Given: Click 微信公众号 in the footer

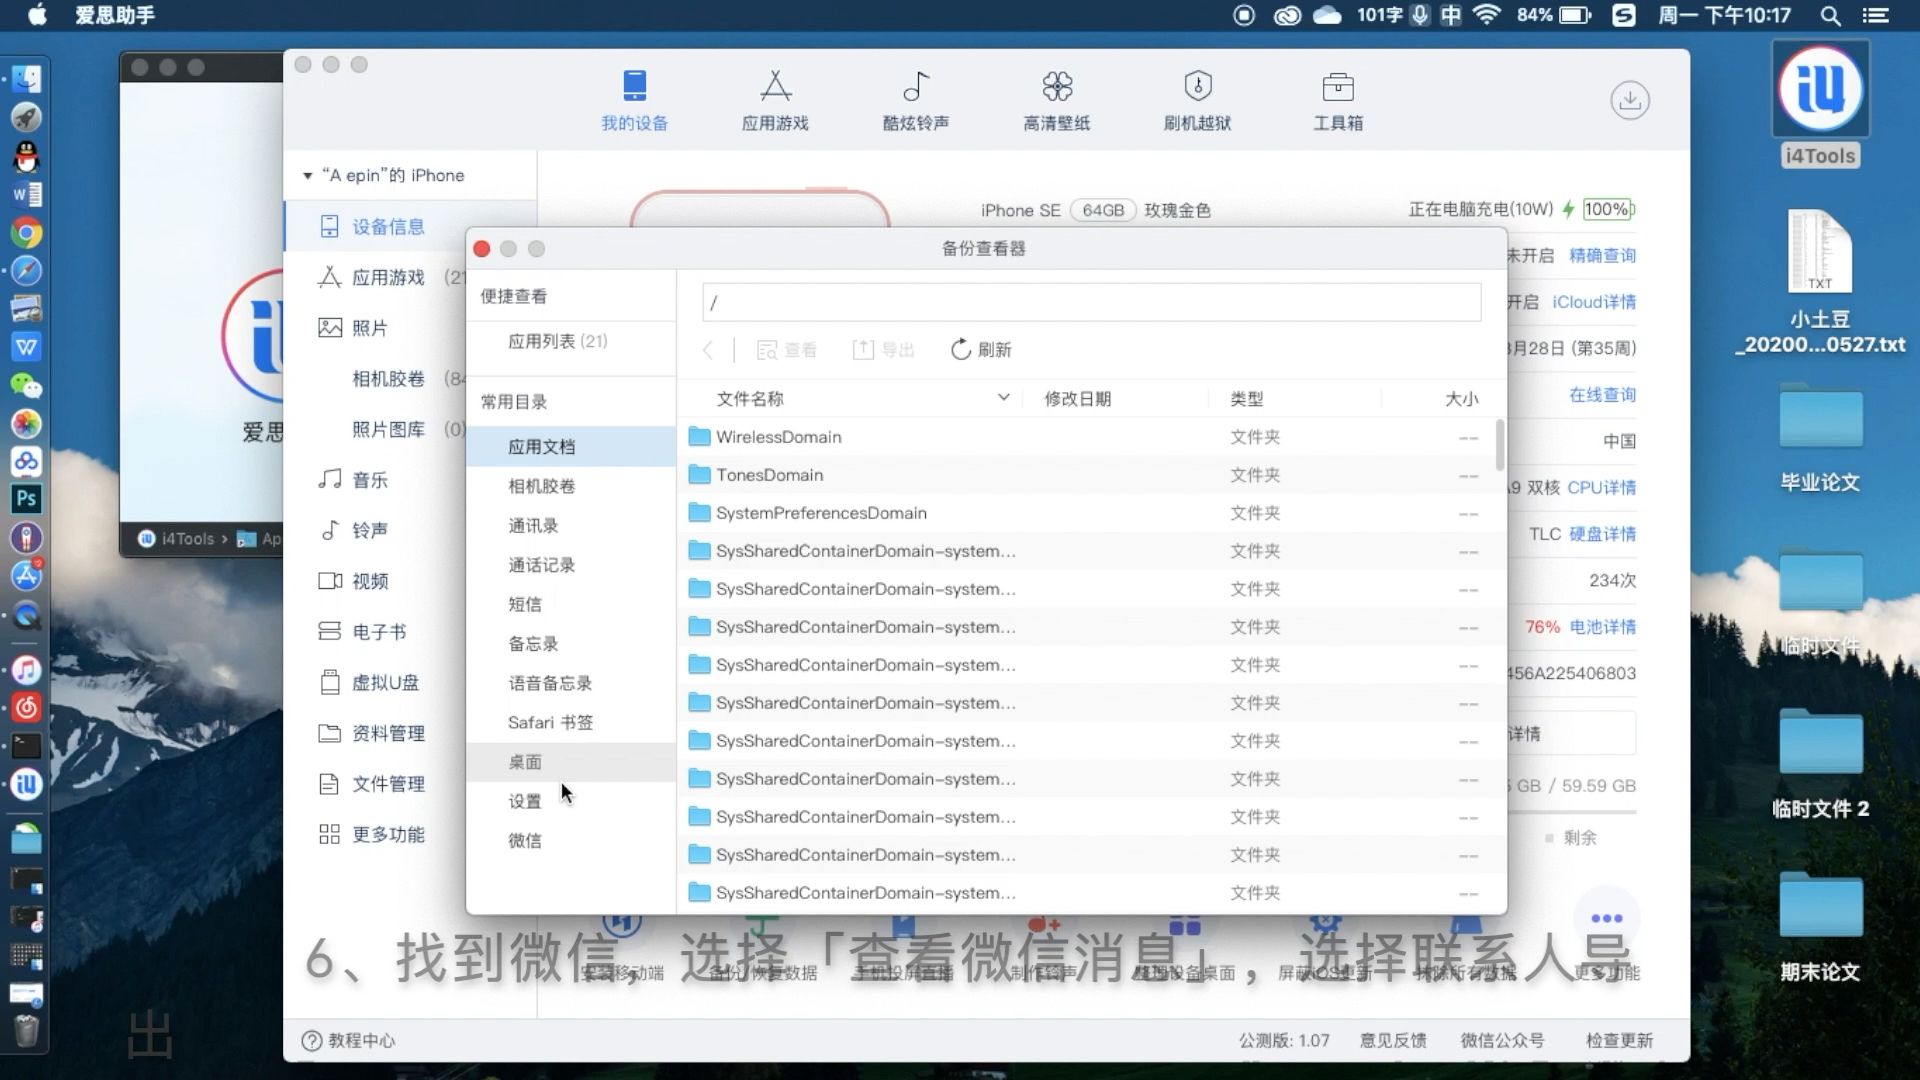Looking at the screenshot, I should pos(1502,1041).
